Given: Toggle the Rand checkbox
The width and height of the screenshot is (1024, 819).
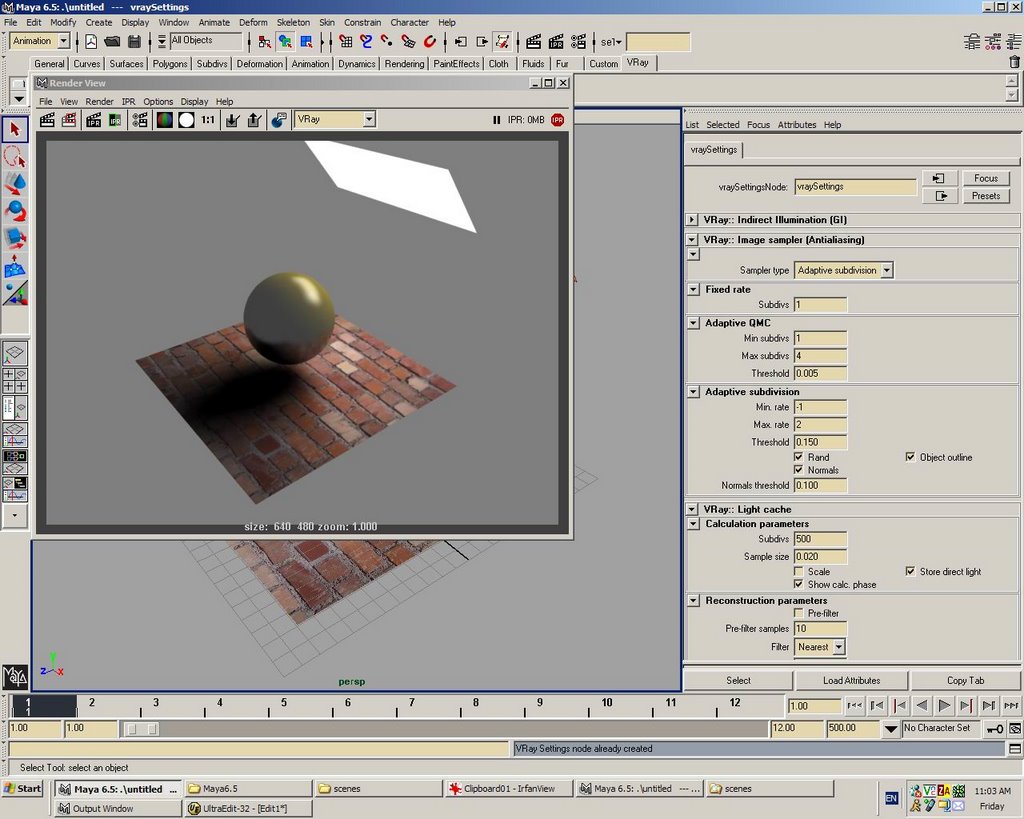Looking at the screenshot, I should coord(798,457).
